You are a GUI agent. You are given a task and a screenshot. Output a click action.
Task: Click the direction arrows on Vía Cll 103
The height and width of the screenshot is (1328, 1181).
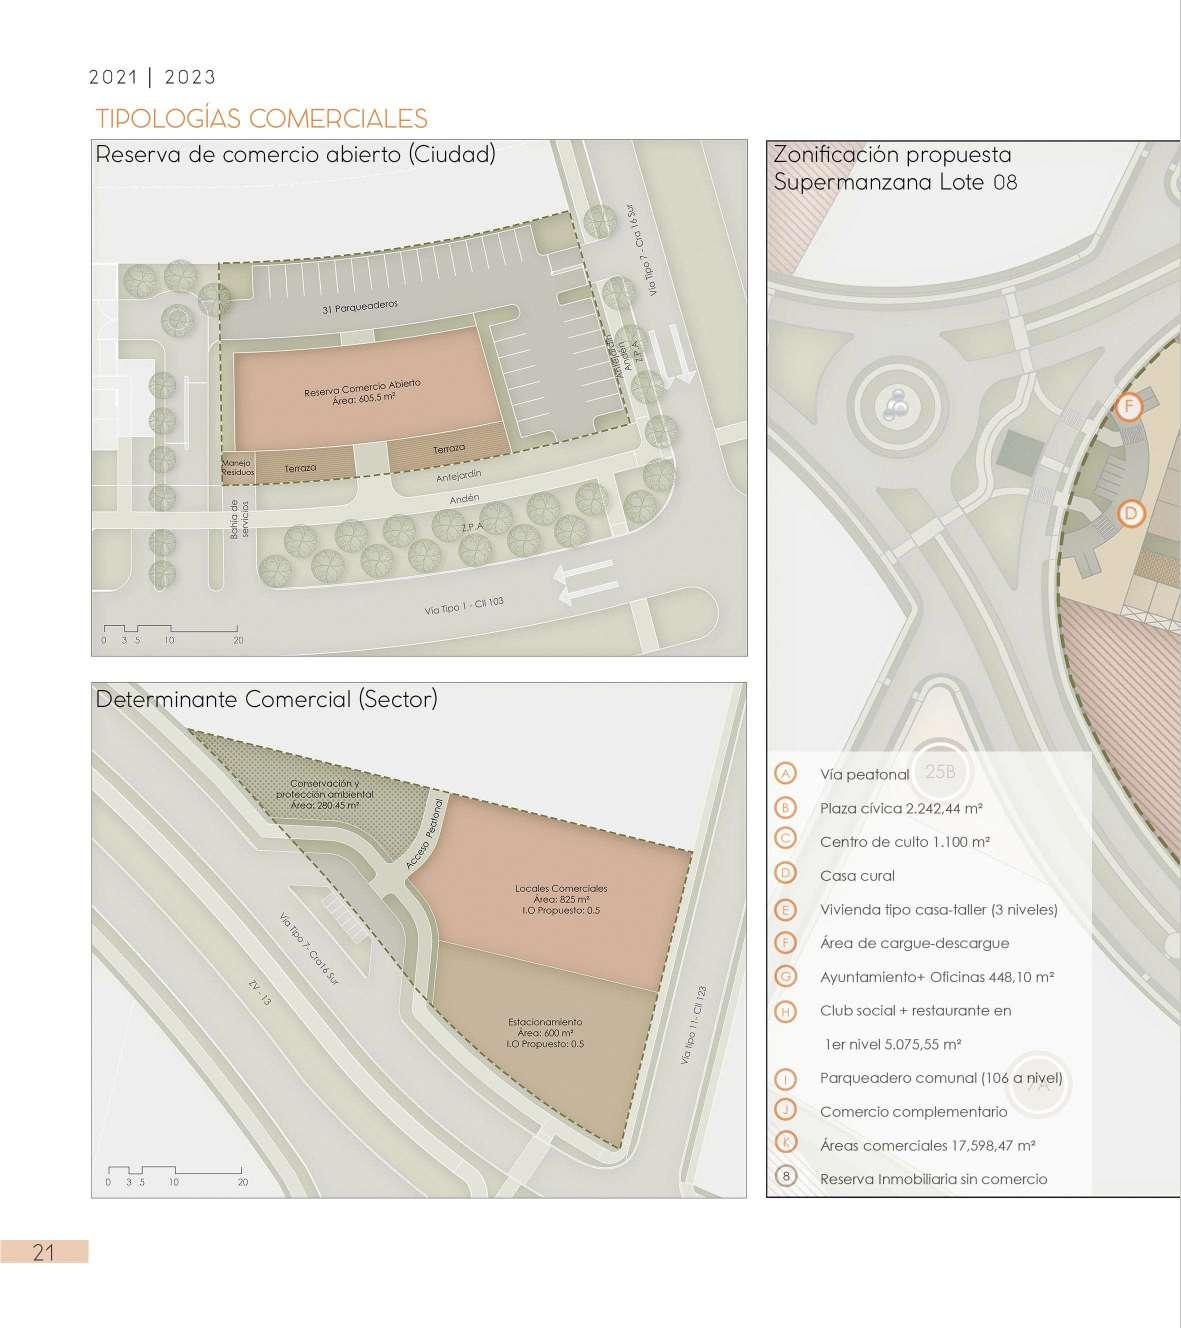(x=585, y=582)
